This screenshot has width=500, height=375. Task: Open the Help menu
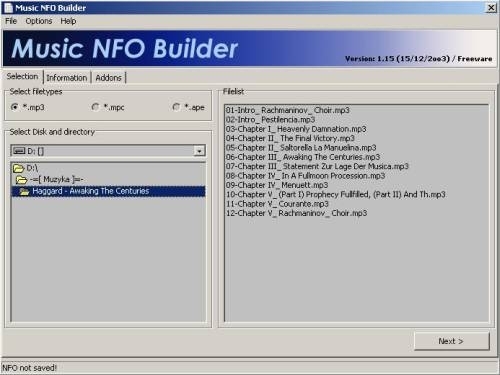[68, 21]
